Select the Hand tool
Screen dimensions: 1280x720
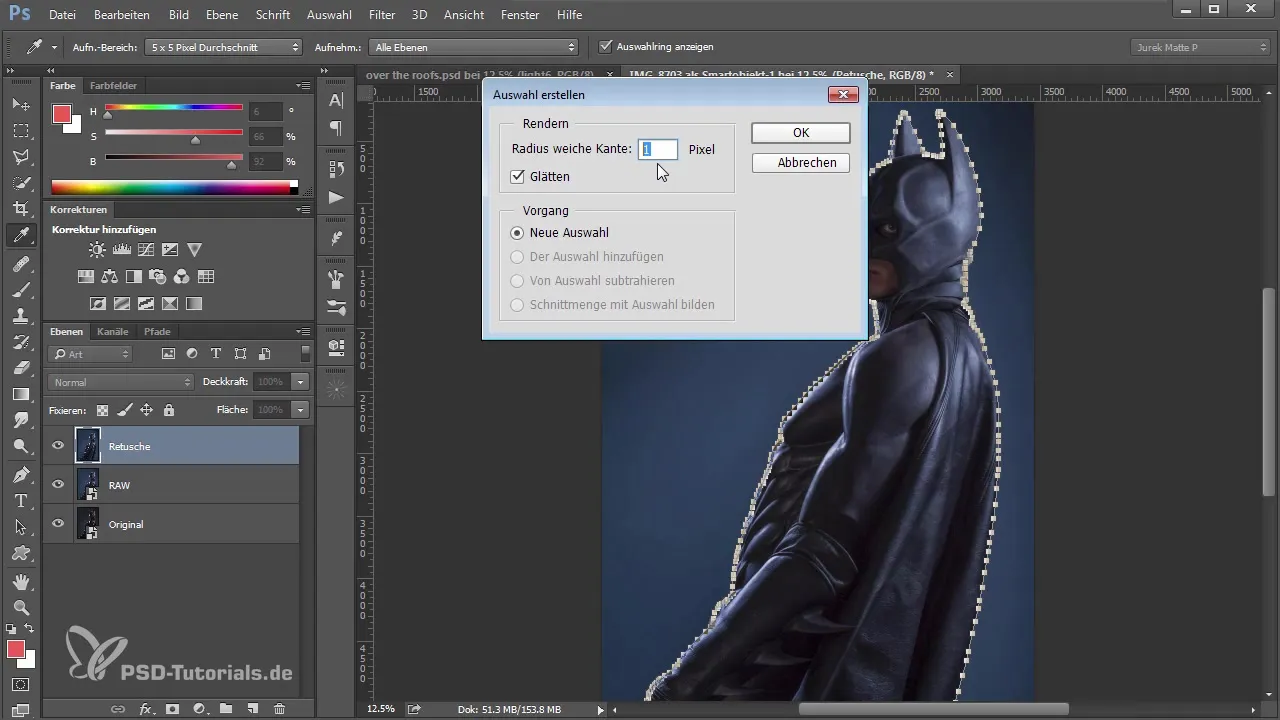20,581
